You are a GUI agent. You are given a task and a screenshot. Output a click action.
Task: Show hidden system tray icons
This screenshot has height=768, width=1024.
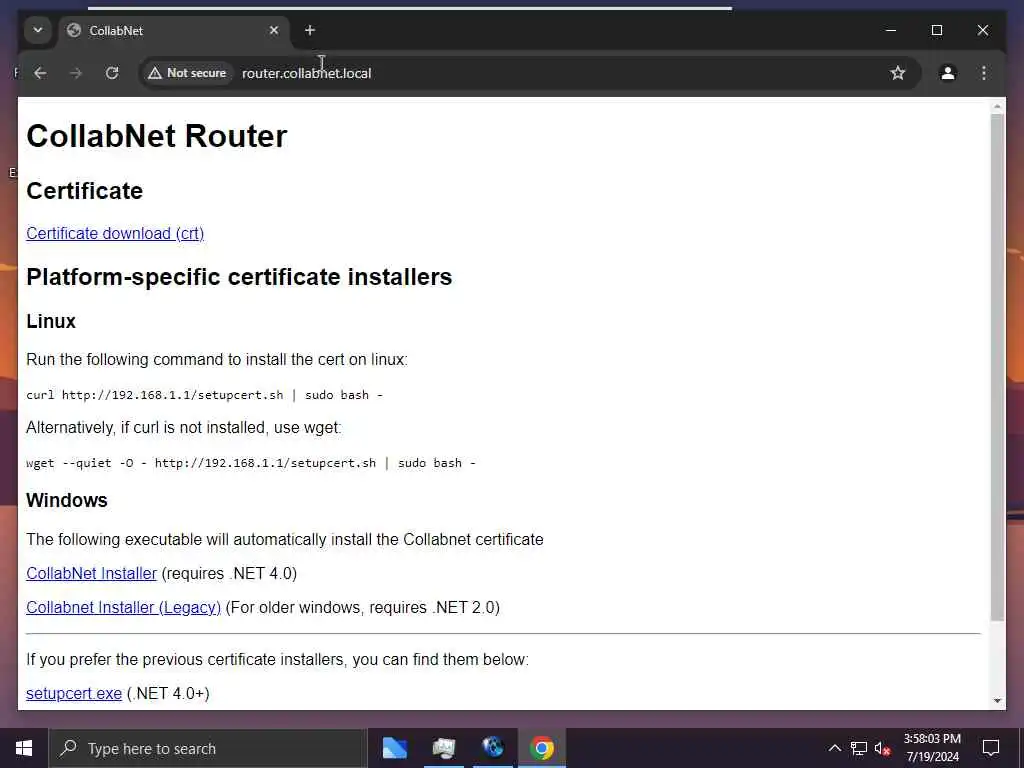click(835, 748)
